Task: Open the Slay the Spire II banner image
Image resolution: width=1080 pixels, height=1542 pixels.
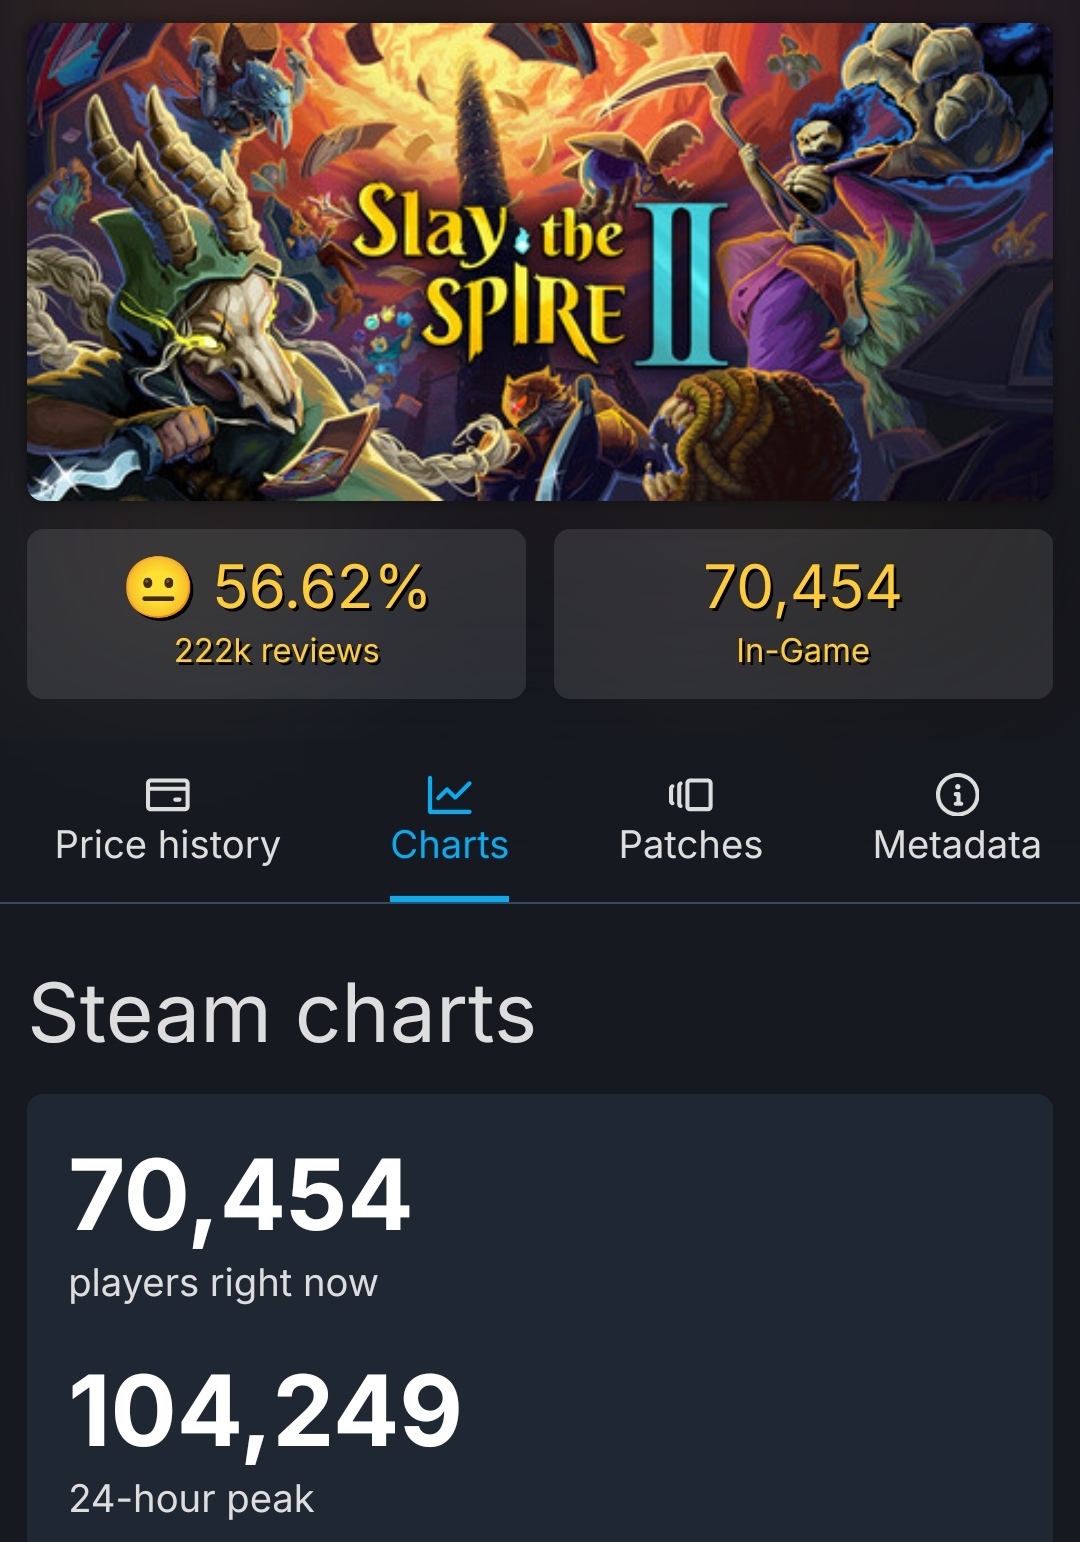Action: pyautogui.click(x=540, y=262)
